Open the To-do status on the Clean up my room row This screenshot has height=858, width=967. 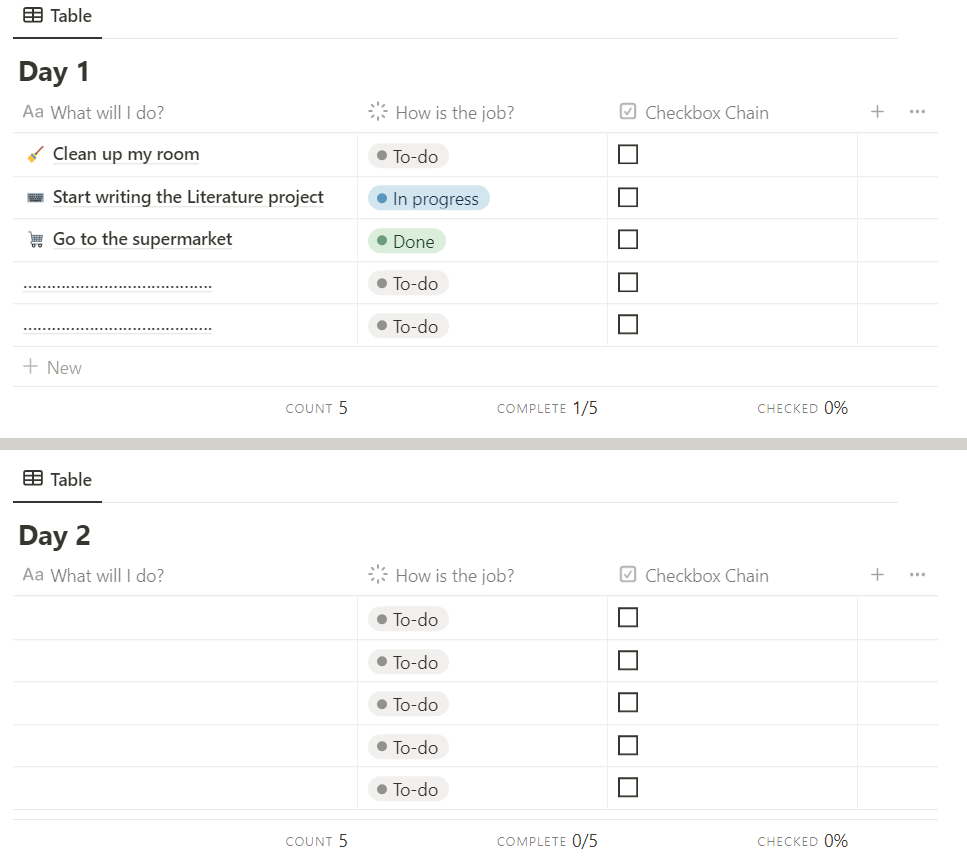(408, 156)
